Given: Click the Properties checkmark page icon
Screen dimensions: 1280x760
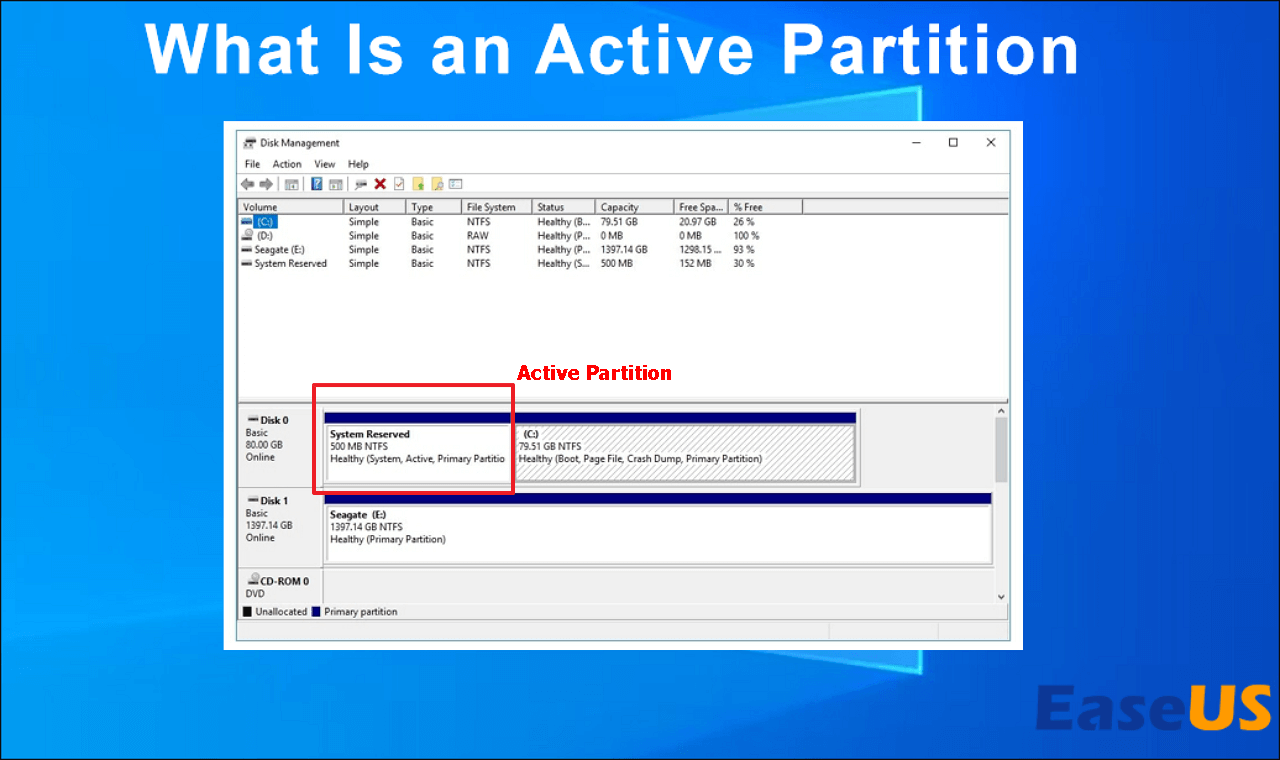Looking at the screenshot, I should (x=399, y=184).
